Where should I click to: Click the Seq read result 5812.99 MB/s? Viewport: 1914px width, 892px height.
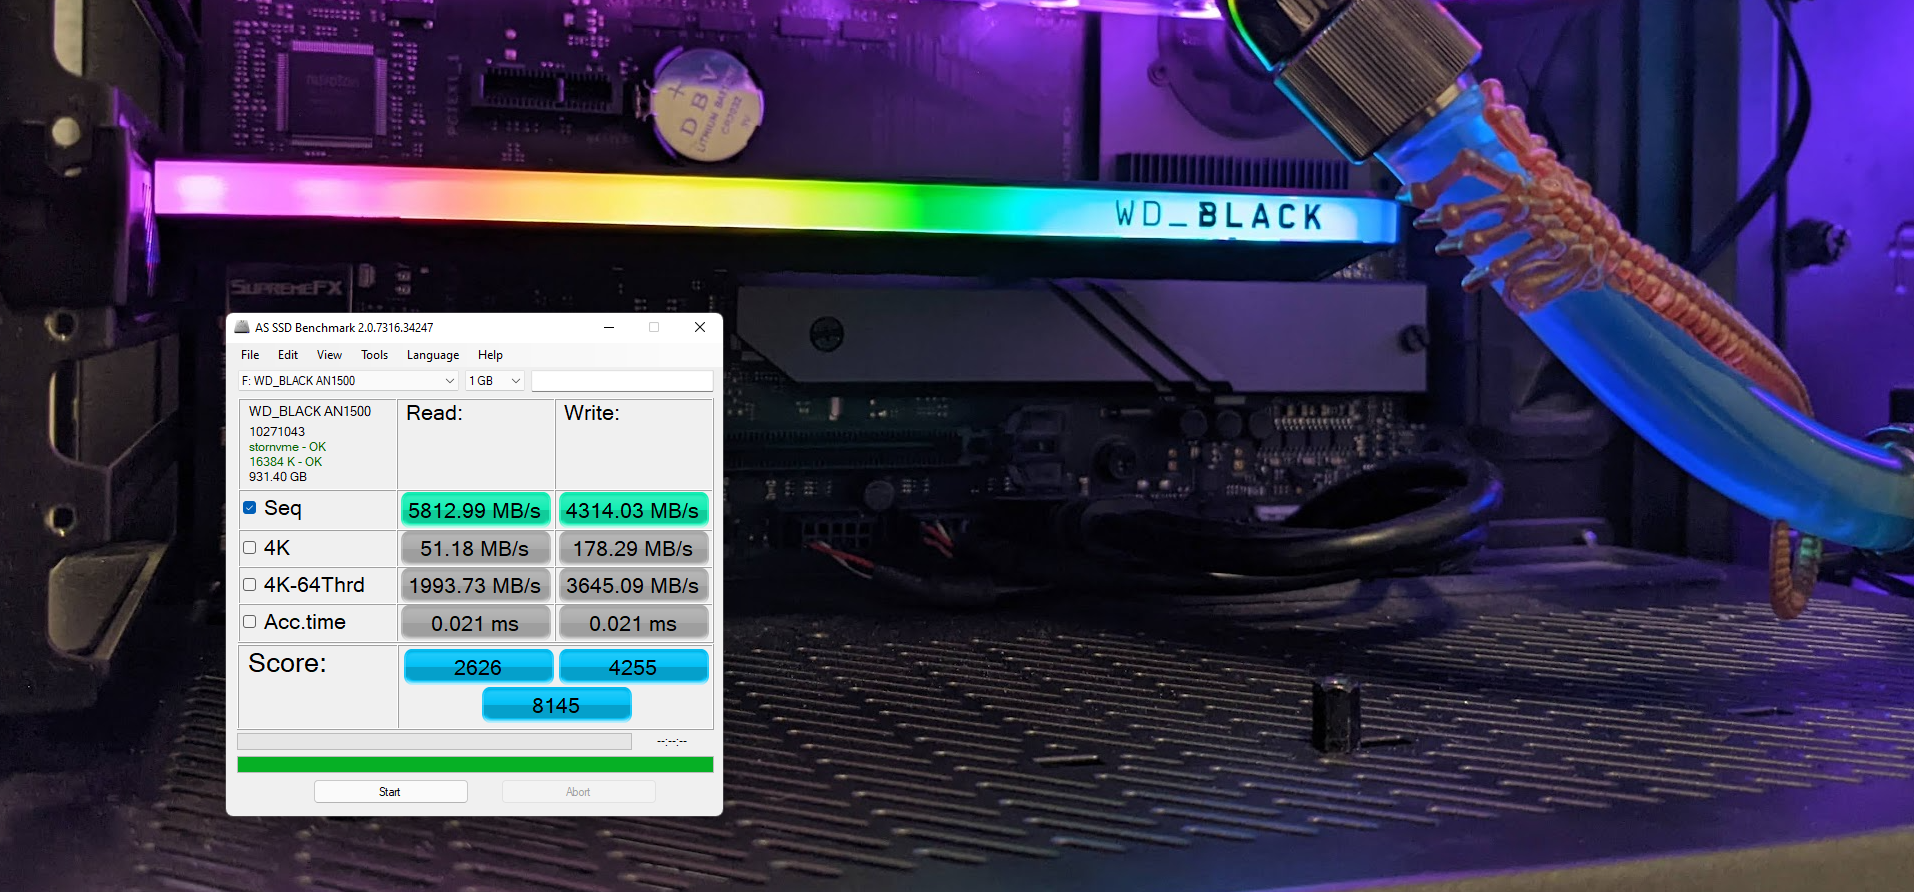[x=475, y=510]
